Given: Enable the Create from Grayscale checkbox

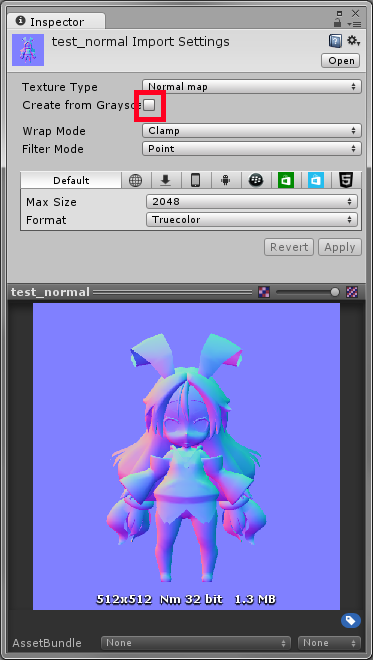Looking at the screenshot, I should pyautogui.click(x=149, y=105).
